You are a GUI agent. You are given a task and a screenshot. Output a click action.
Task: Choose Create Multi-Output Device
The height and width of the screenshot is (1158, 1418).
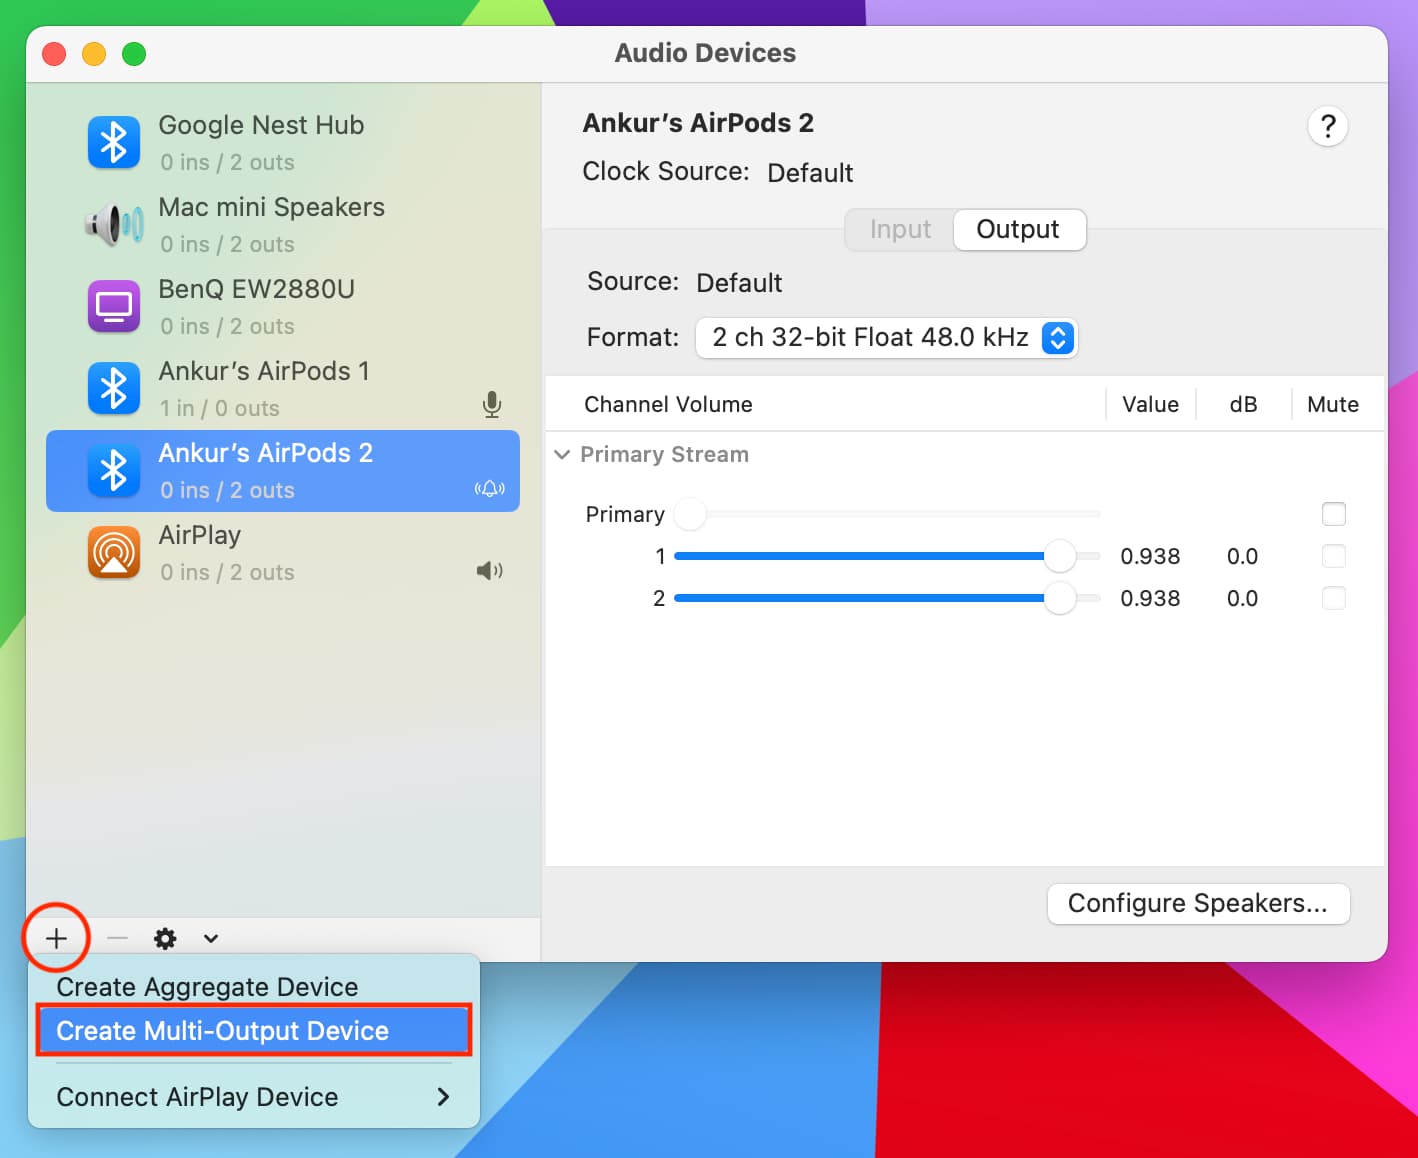tap(254, 1031)
